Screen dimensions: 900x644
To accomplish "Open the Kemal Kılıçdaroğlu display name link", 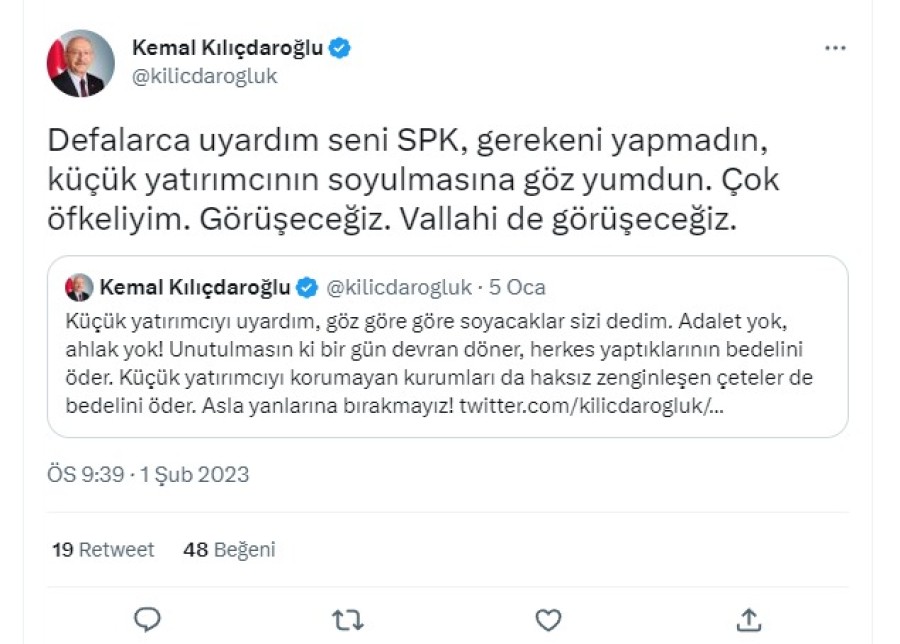I will pos(228,48).
